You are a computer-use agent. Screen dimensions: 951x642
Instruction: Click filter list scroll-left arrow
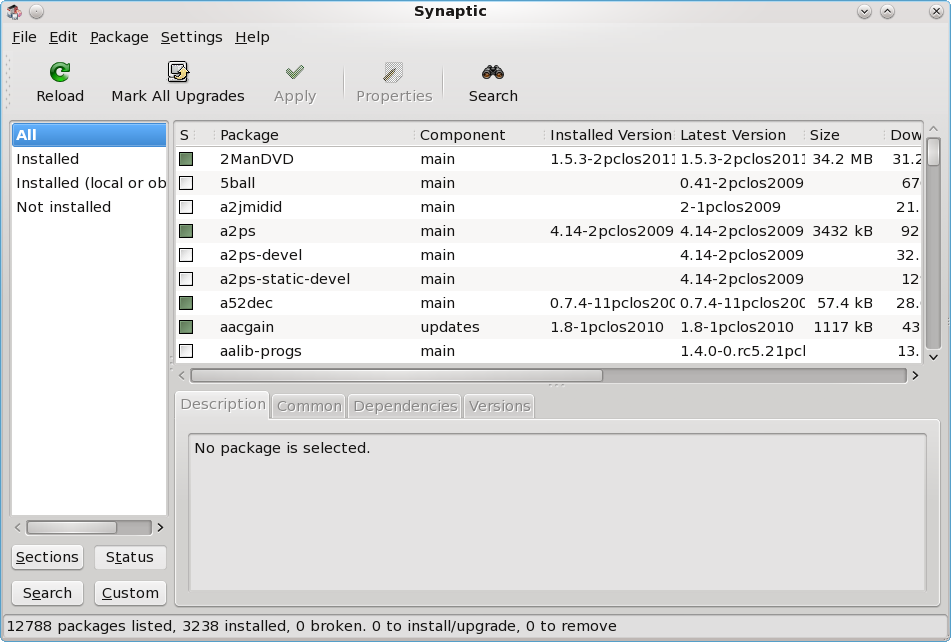(x=18, y=527)
